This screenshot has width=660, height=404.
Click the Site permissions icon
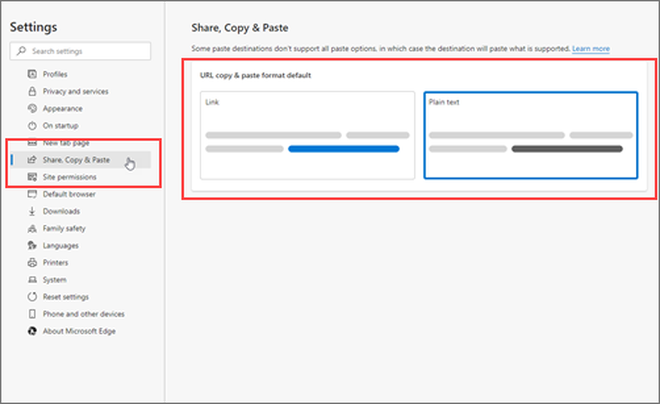tap(32, 177)
